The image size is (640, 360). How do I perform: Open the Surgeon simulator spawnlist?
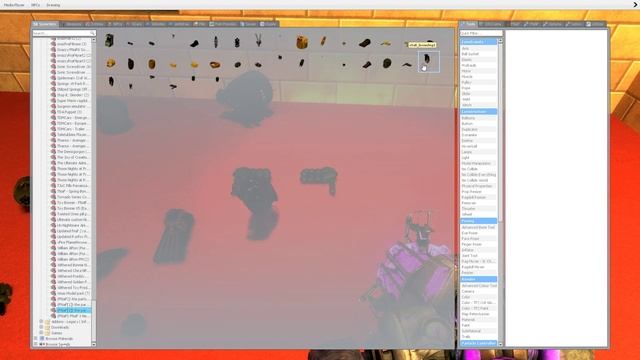(70, 106)
